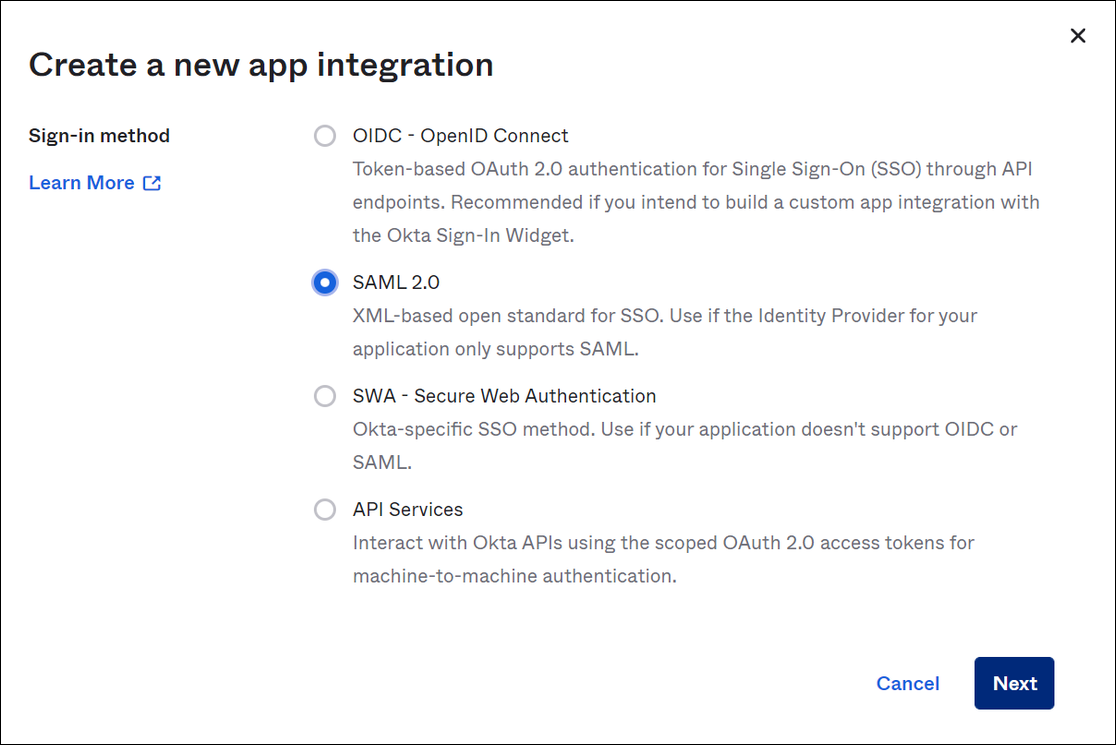
Task: Dismiss the dialog with the X icon
Action: tap(1078, 35)
